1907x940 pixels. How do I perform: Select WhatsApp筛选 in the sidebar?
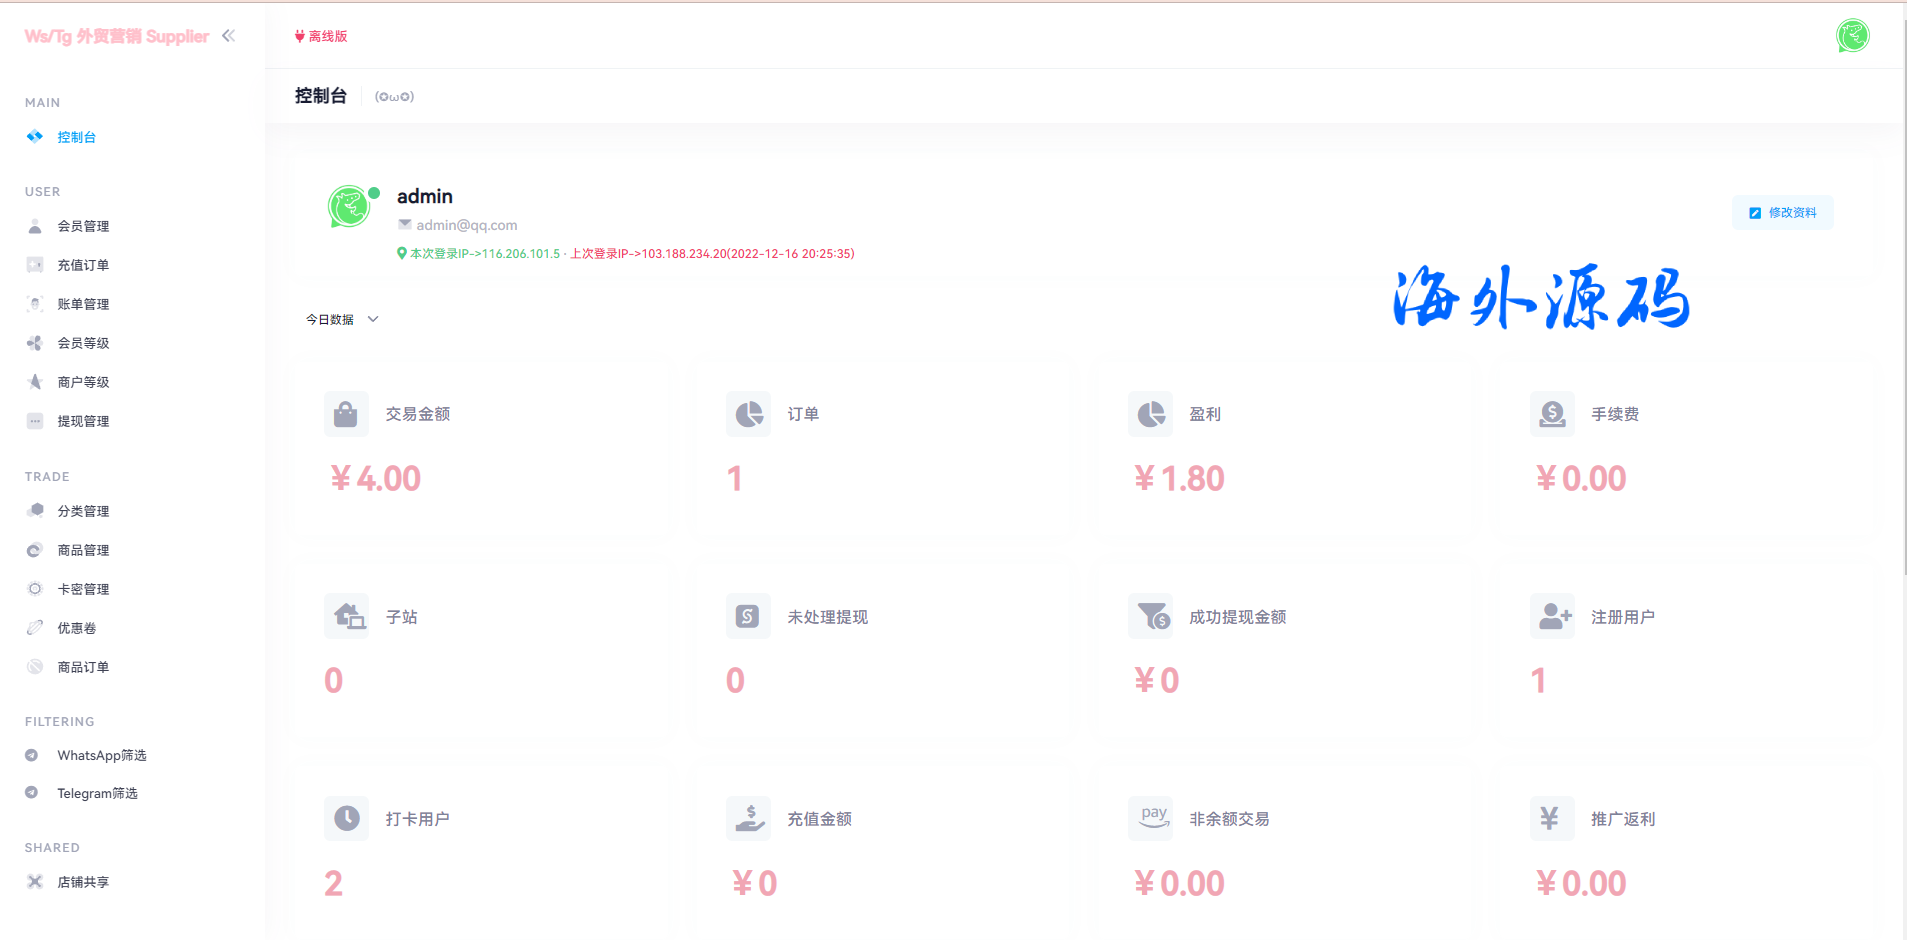coord(101,755)
